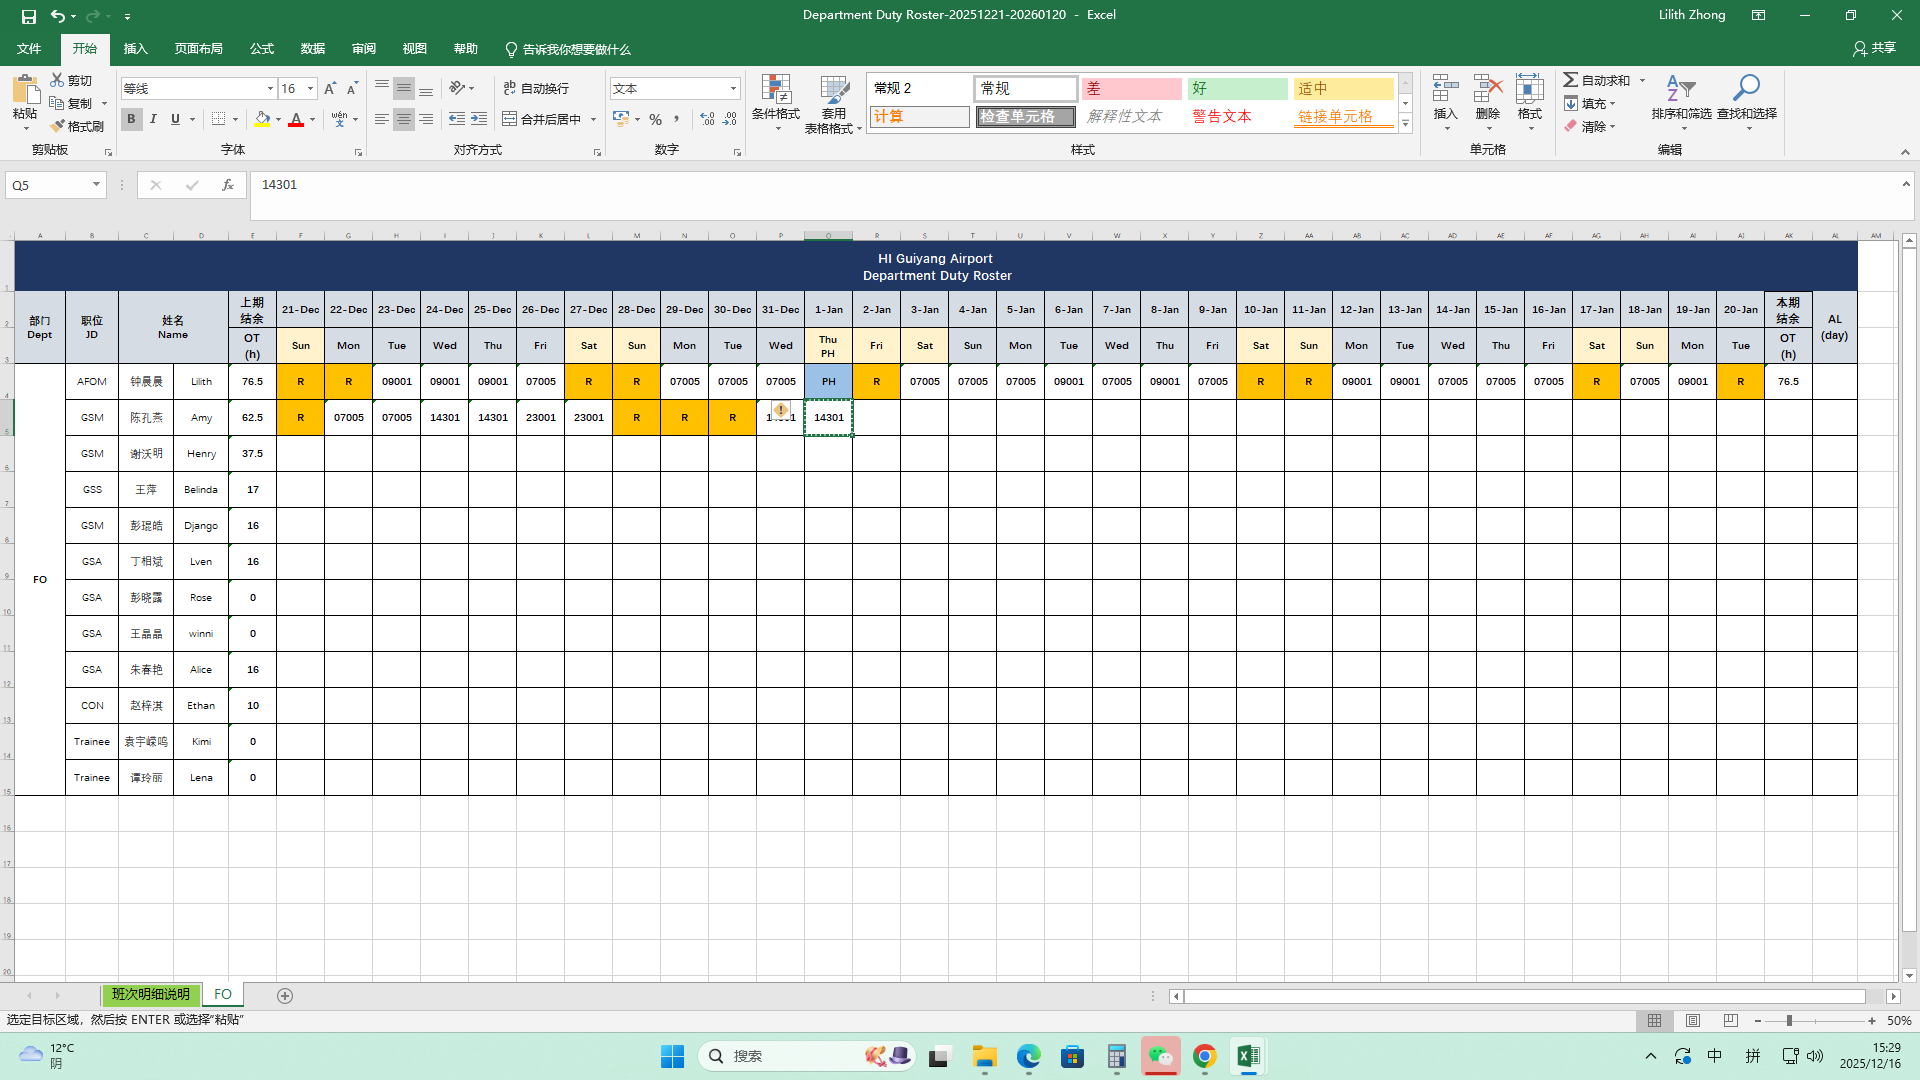This screenshot has height=1080, width=1920.
Task: Click the Insert Function fx icon
Action: pos(228,185)
